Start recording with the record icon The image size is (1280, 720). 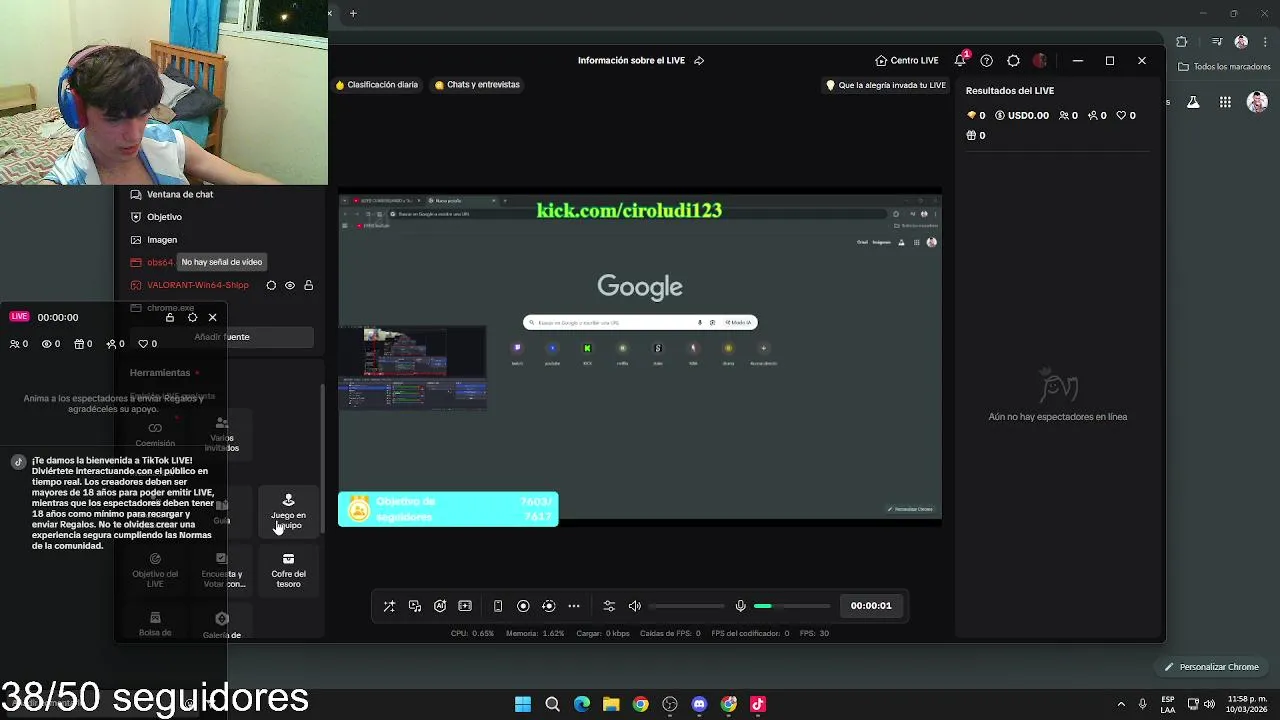(523, 606)
